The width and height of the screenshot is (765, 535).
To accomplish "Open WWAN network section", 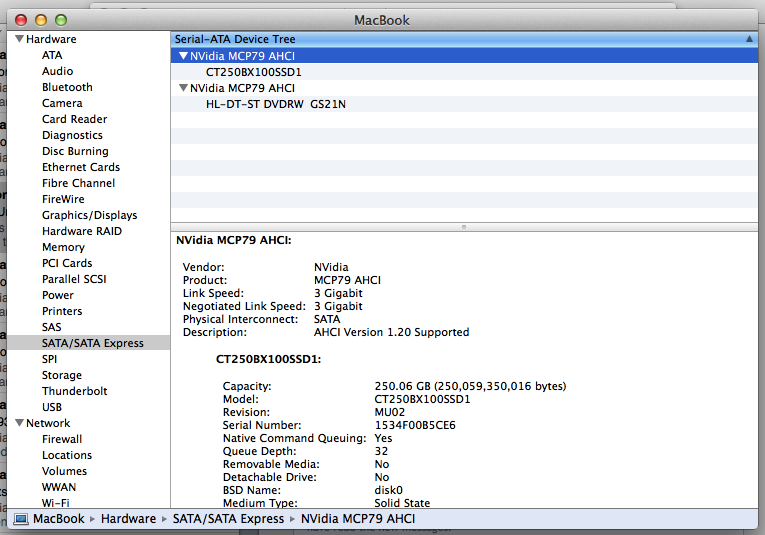I will coord(59,487).
